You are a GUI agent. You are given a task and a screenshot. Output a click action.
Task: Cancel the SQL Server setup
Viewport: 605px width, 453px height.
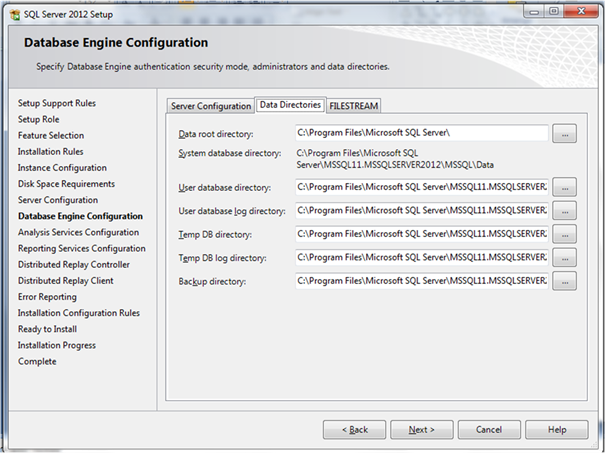489,429
